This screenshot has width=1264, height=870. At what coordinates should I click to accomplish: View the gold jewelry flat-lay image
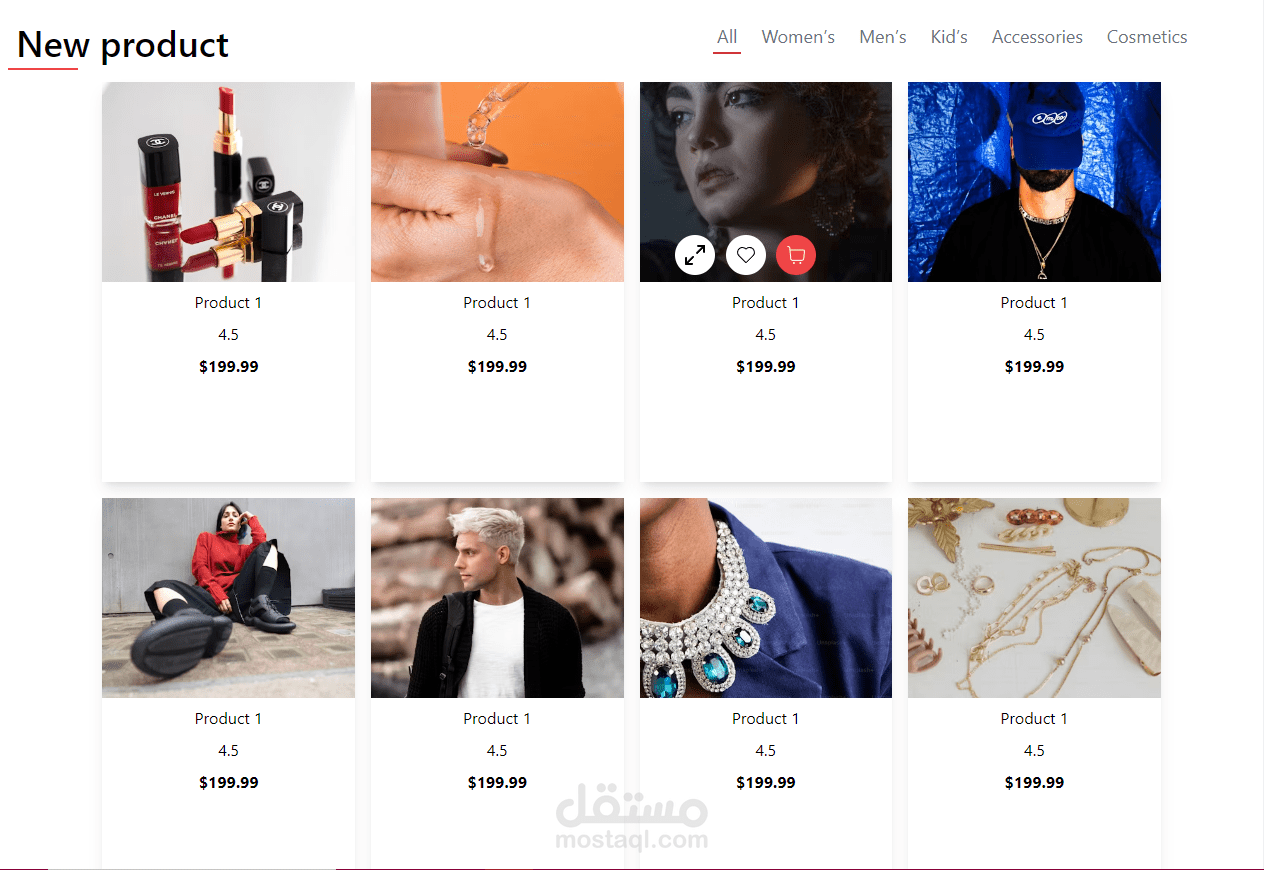pyautogui.click(x=1034, y=598)
